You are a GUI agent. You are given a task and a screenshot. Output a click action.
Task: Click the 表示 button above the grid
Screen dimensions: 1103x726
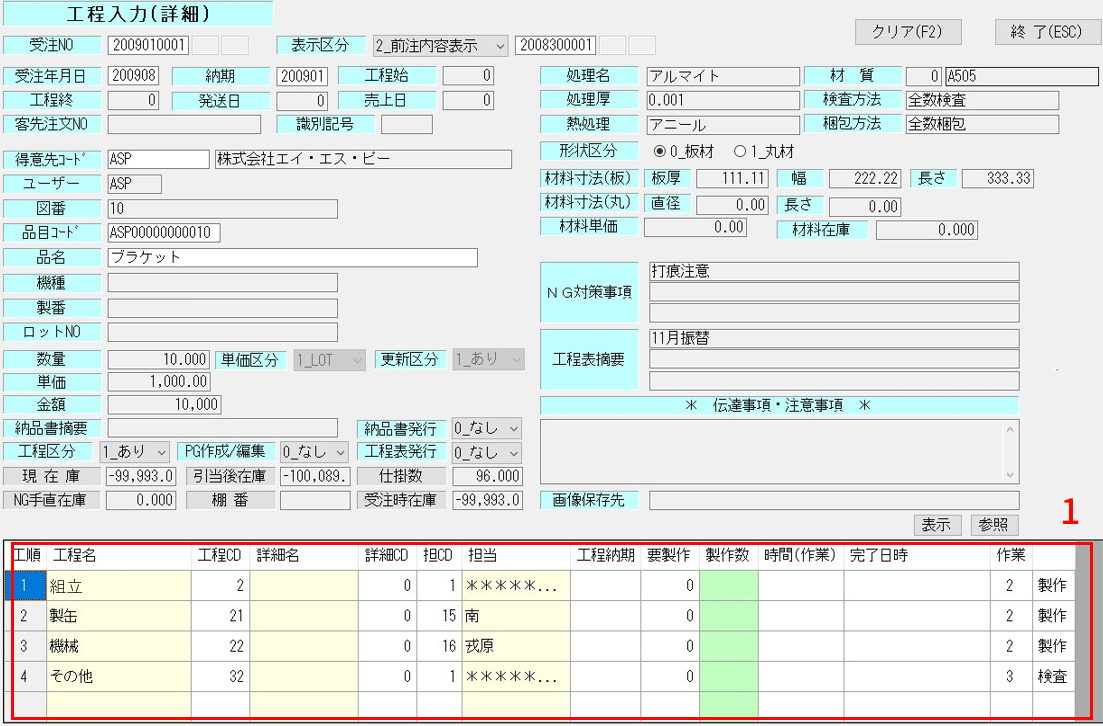click(x=936, y=525)
